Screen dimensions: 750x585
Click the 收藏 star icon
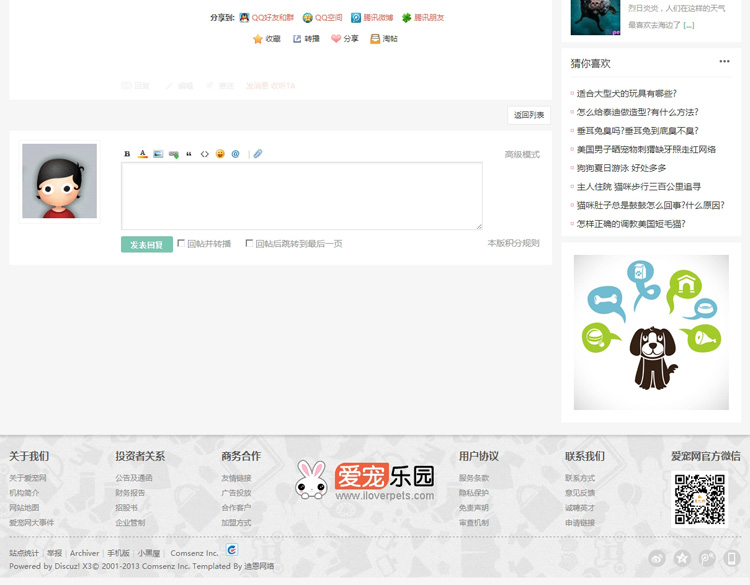click(258, 39)
